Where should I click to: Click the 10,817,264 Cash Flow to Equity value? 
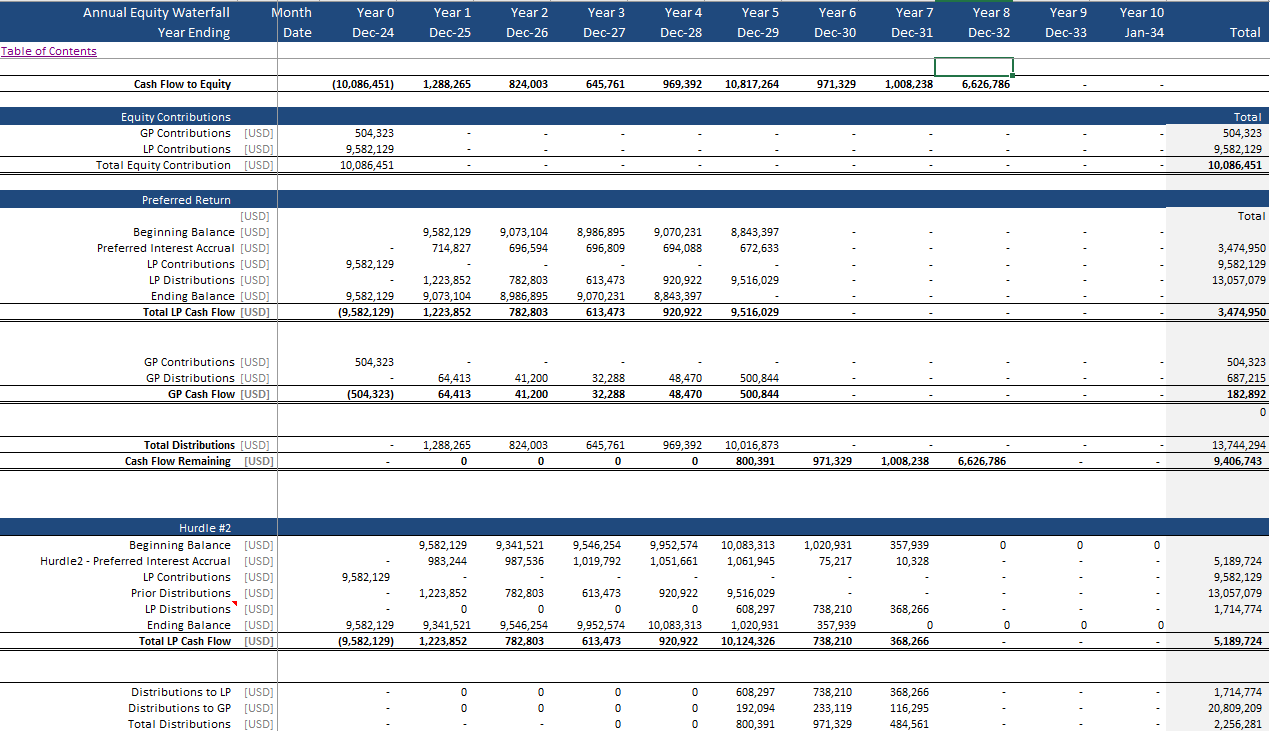752,84
